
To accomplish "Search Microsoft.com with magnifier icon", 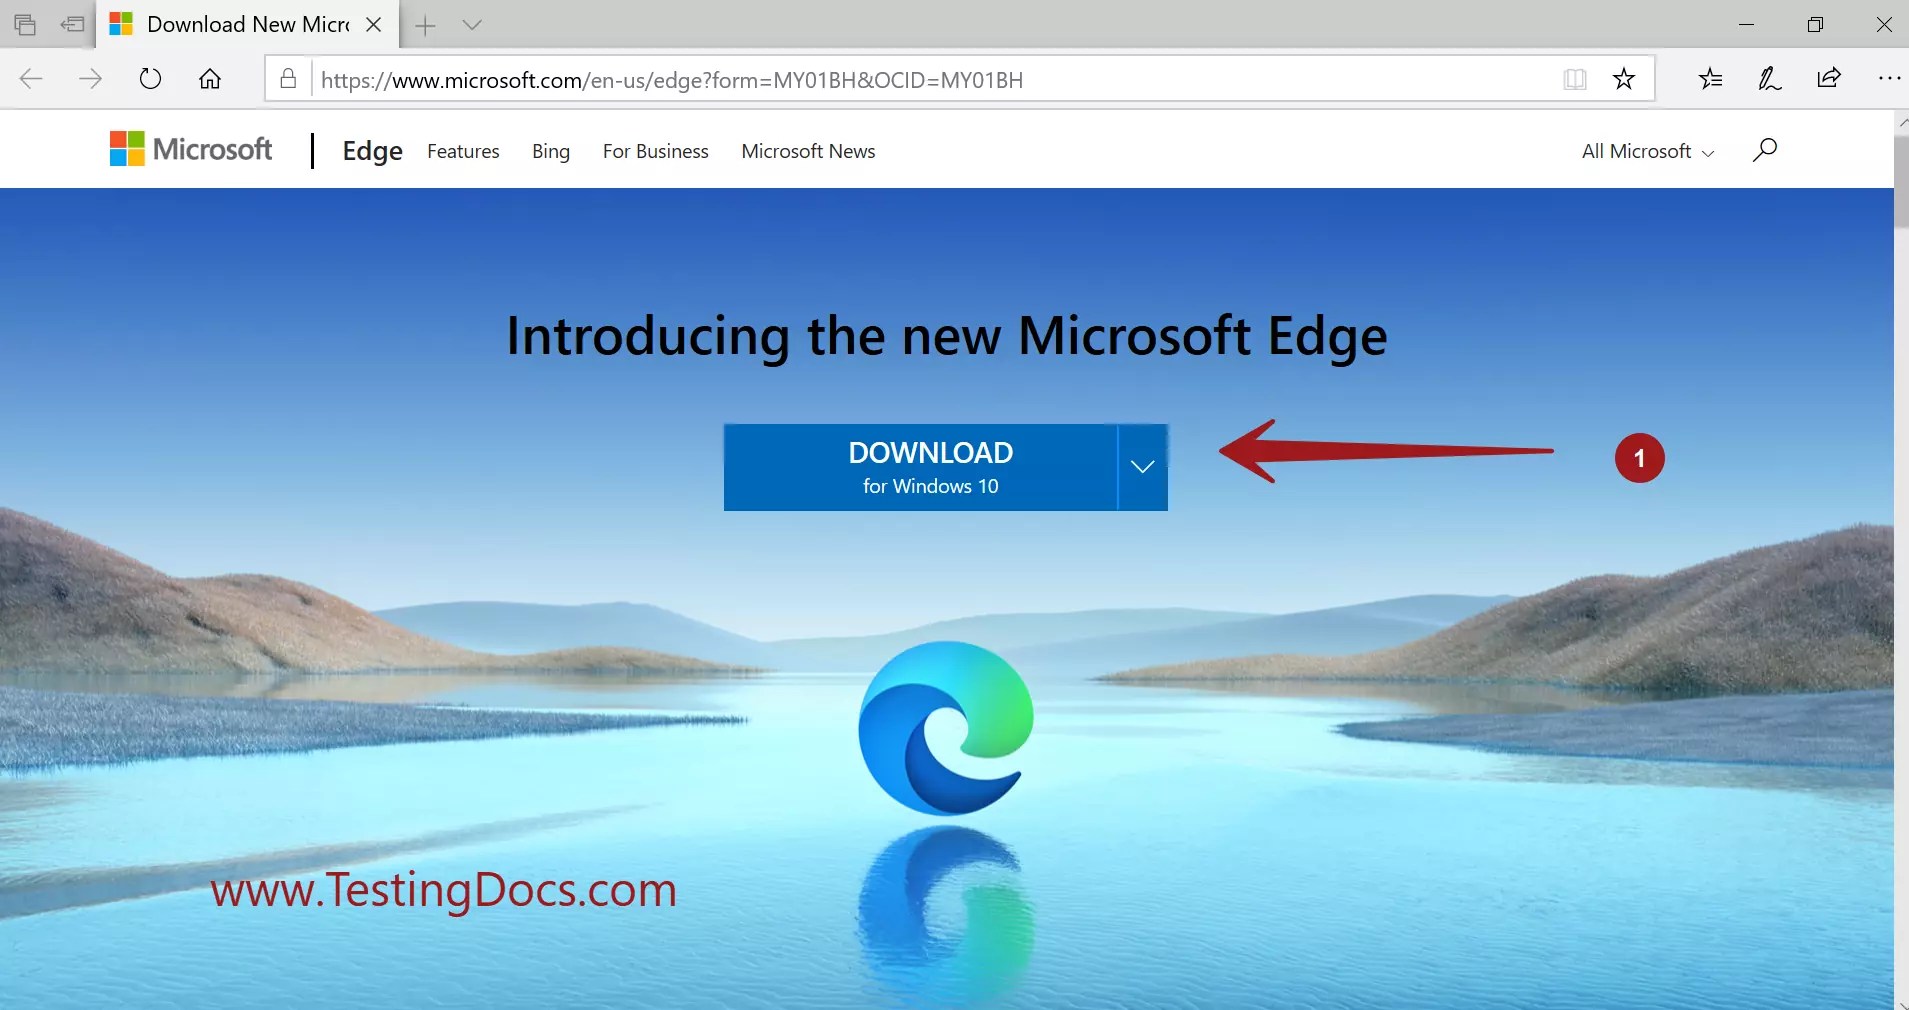I will point(1765,150).
